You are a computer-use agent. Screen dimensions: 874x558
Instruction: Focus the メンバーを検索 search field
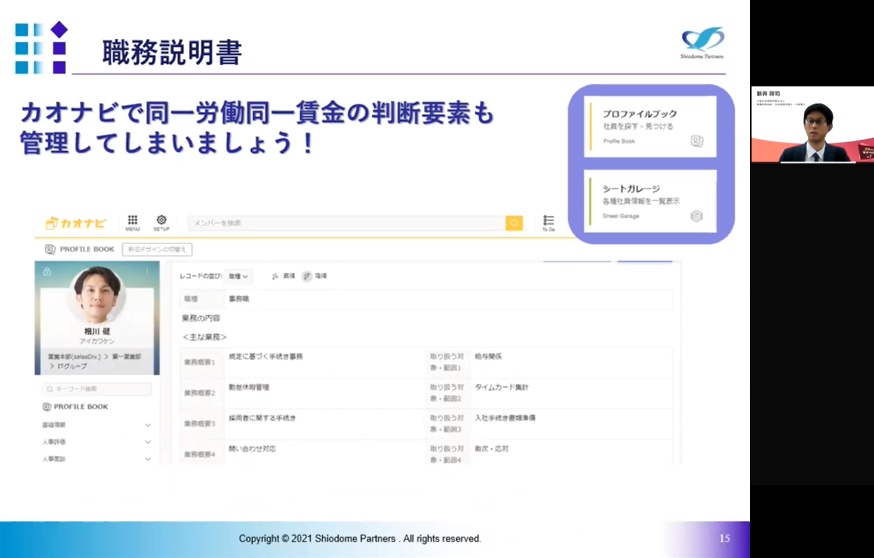346,223
